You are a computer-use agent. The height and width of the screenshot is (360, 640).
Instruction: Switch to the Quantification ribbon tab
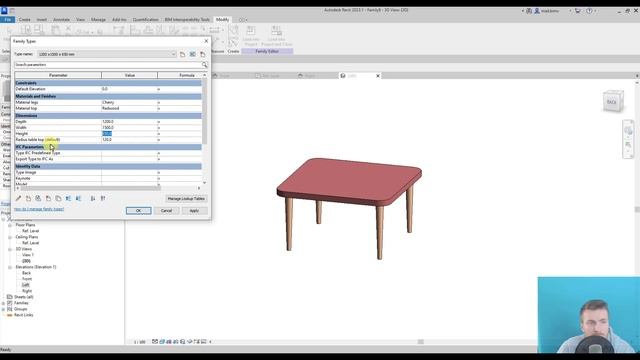tap(145, 20)
